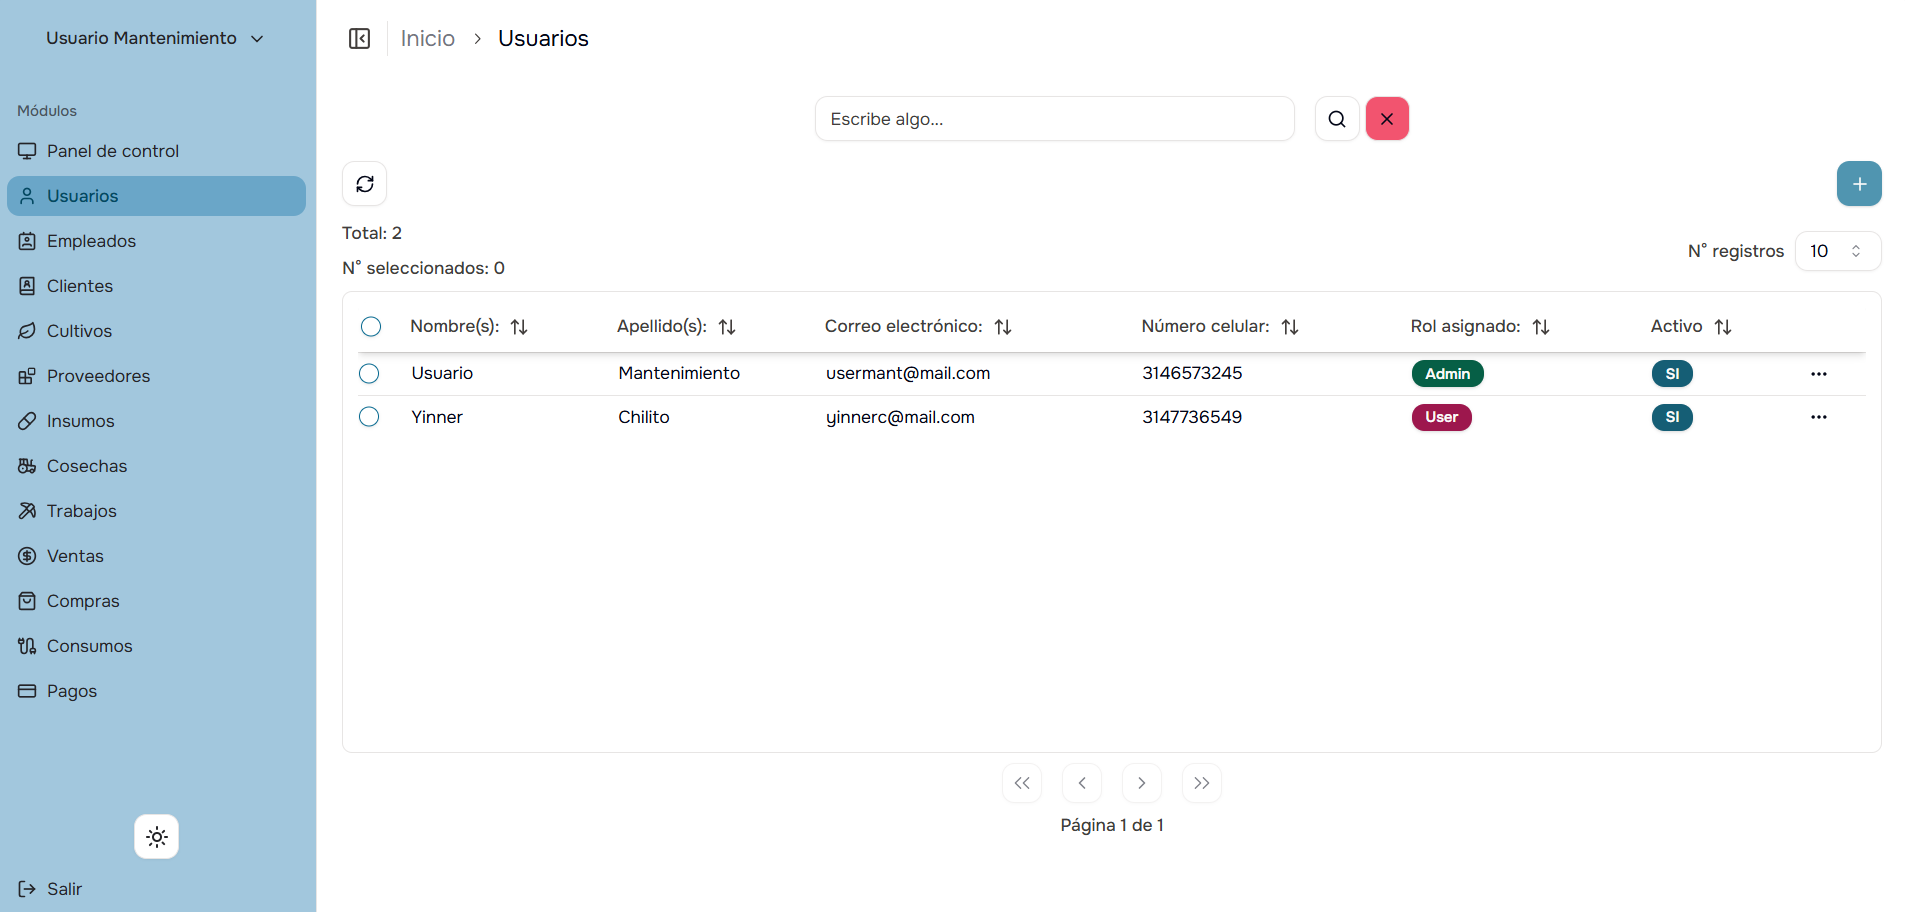1905x912 pixels.
Task: Open actions menu for Usuario row
Action: pyautogui.click(x=1818, y=374)
